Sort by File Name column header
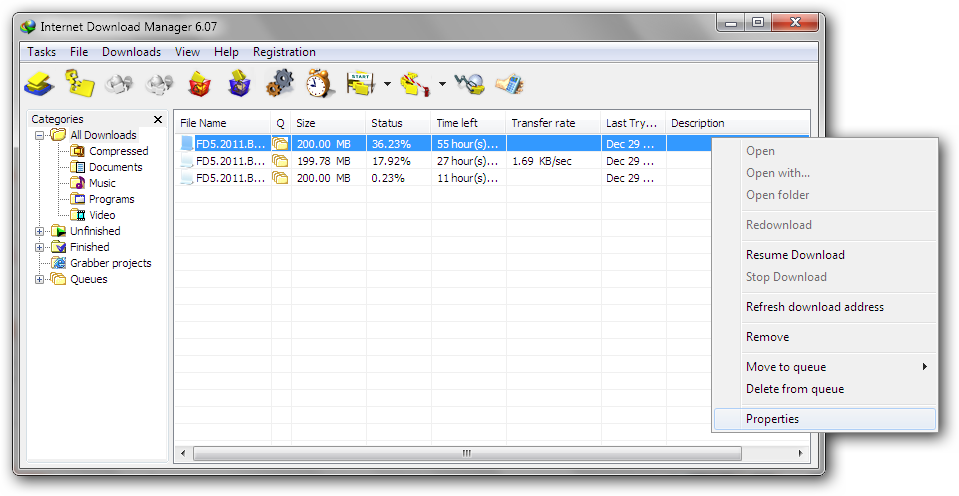 coord(223,123)
